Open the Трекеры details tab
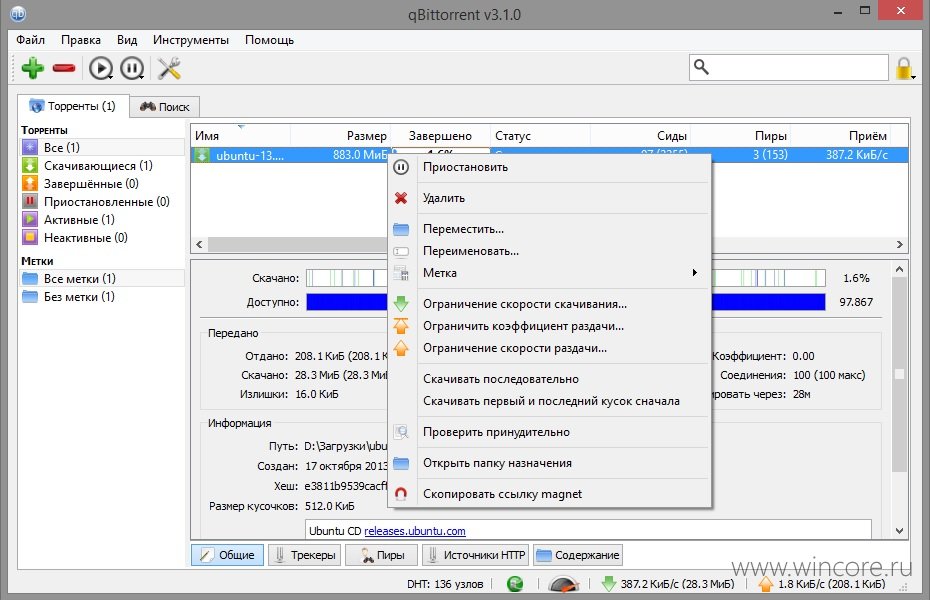 pos(305,555)
